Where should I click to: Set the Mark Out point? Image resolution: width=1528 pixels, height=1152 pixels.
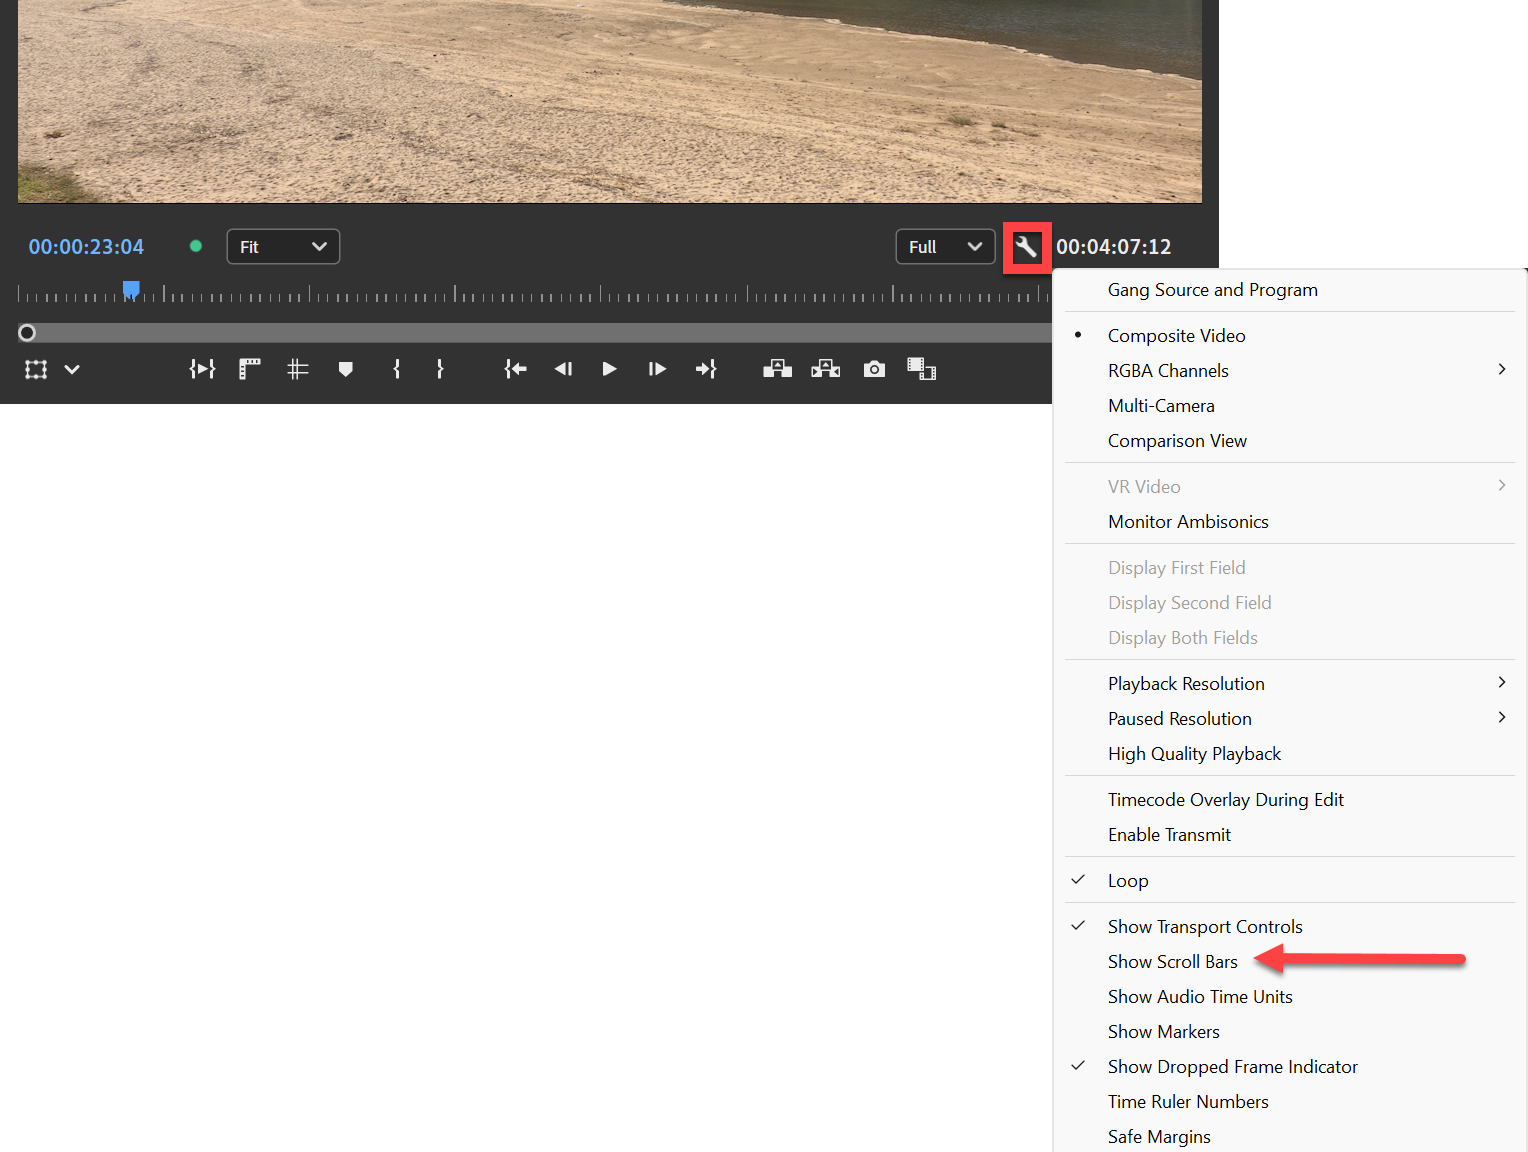point(440,369)
